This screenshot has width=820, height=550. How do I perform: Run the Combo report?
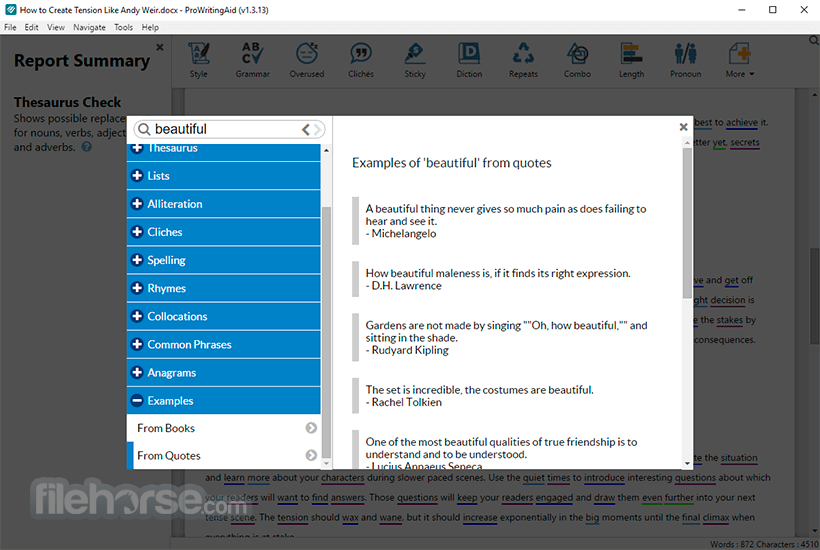(577, 60)
